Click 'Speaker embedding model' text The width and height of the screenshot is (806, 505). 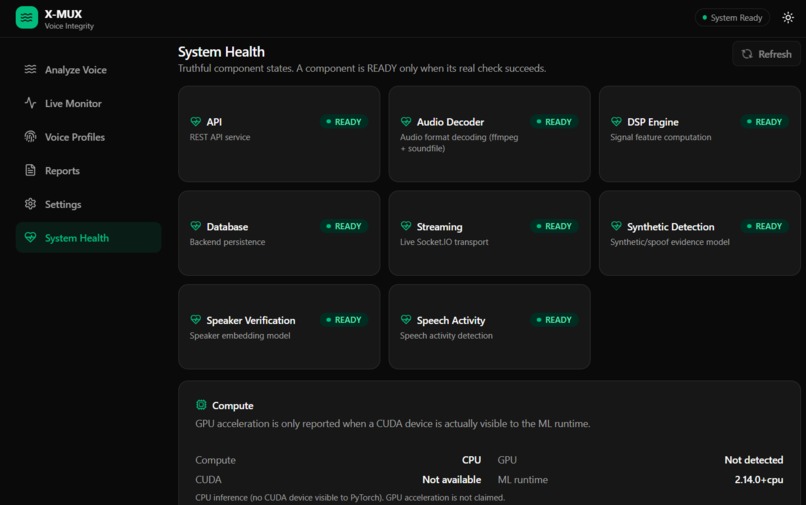(240, 335)
